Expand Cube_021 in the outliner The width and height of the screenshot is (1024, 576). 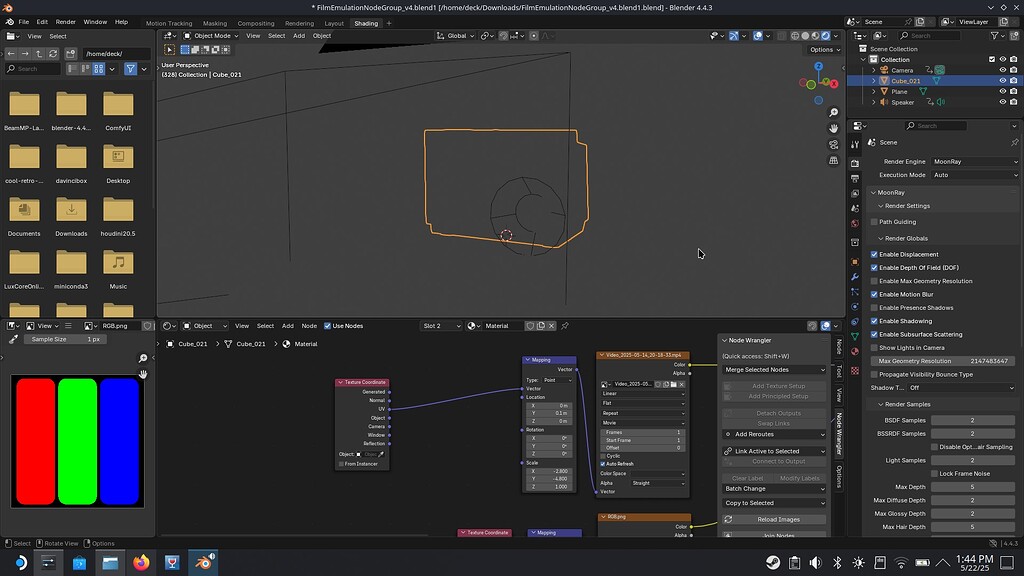874,81
